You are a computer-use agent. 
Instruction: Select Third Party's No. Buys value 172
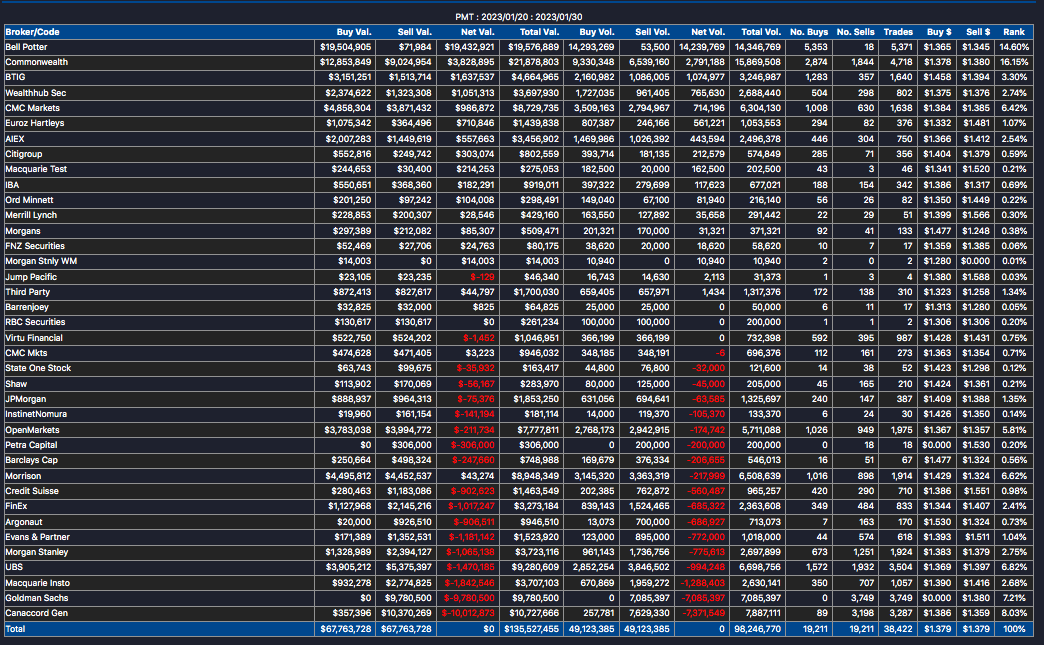pos(820,292)
